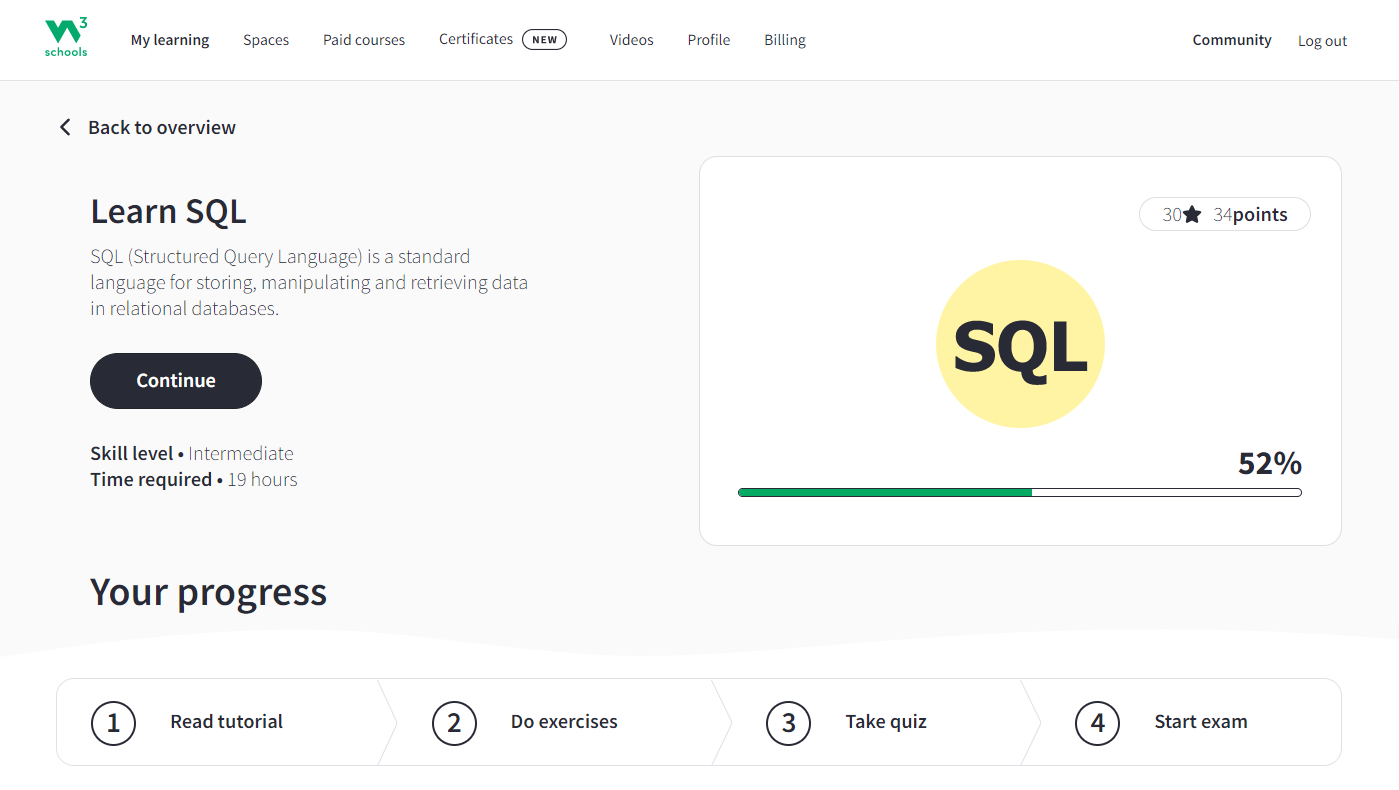Click the back arrow chevron icon
1399x790 pixels.
[x=65, y=127]
